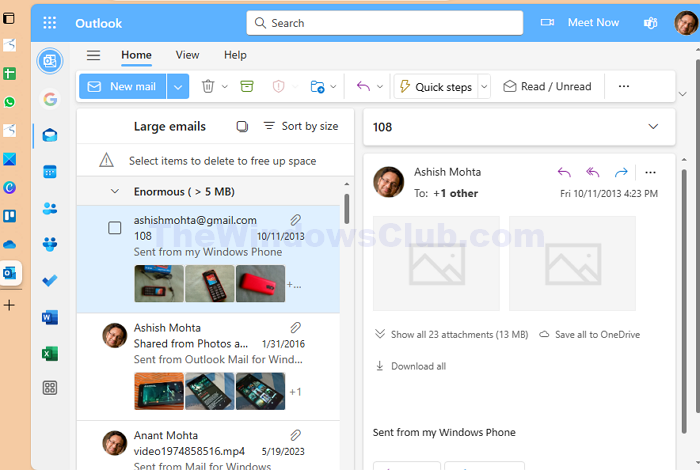The image size is (700, 470).
Task: Launch Excel from the app rail
Action: (50, 354)
